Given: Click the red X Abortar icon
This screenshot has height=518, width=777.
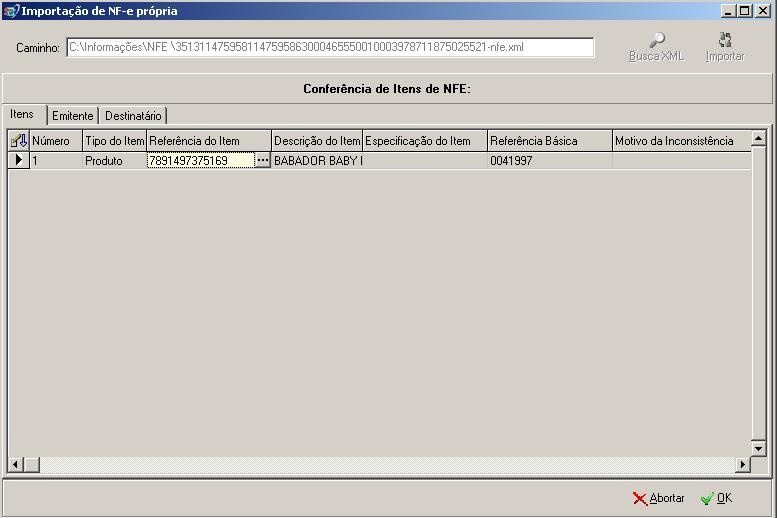Looking at the screenshot, I should 640,498.
